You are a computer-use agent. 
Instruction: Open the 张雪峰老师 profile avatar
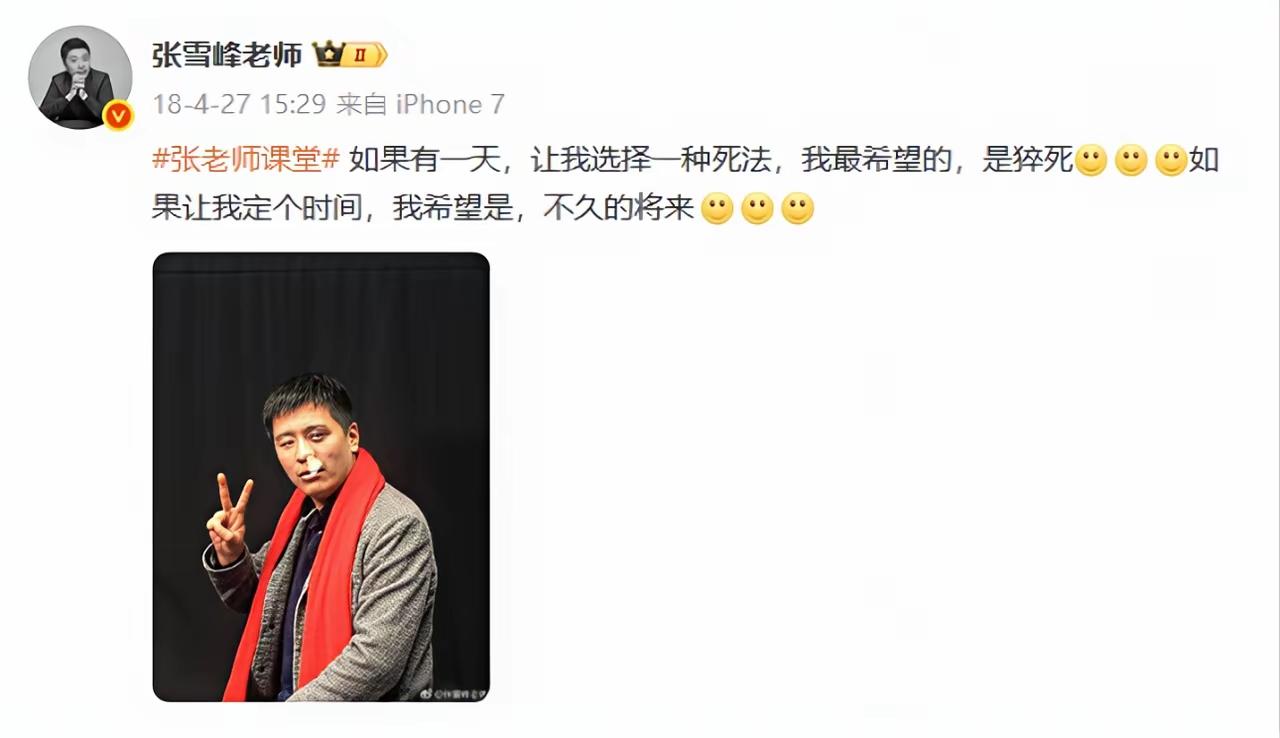80,77
